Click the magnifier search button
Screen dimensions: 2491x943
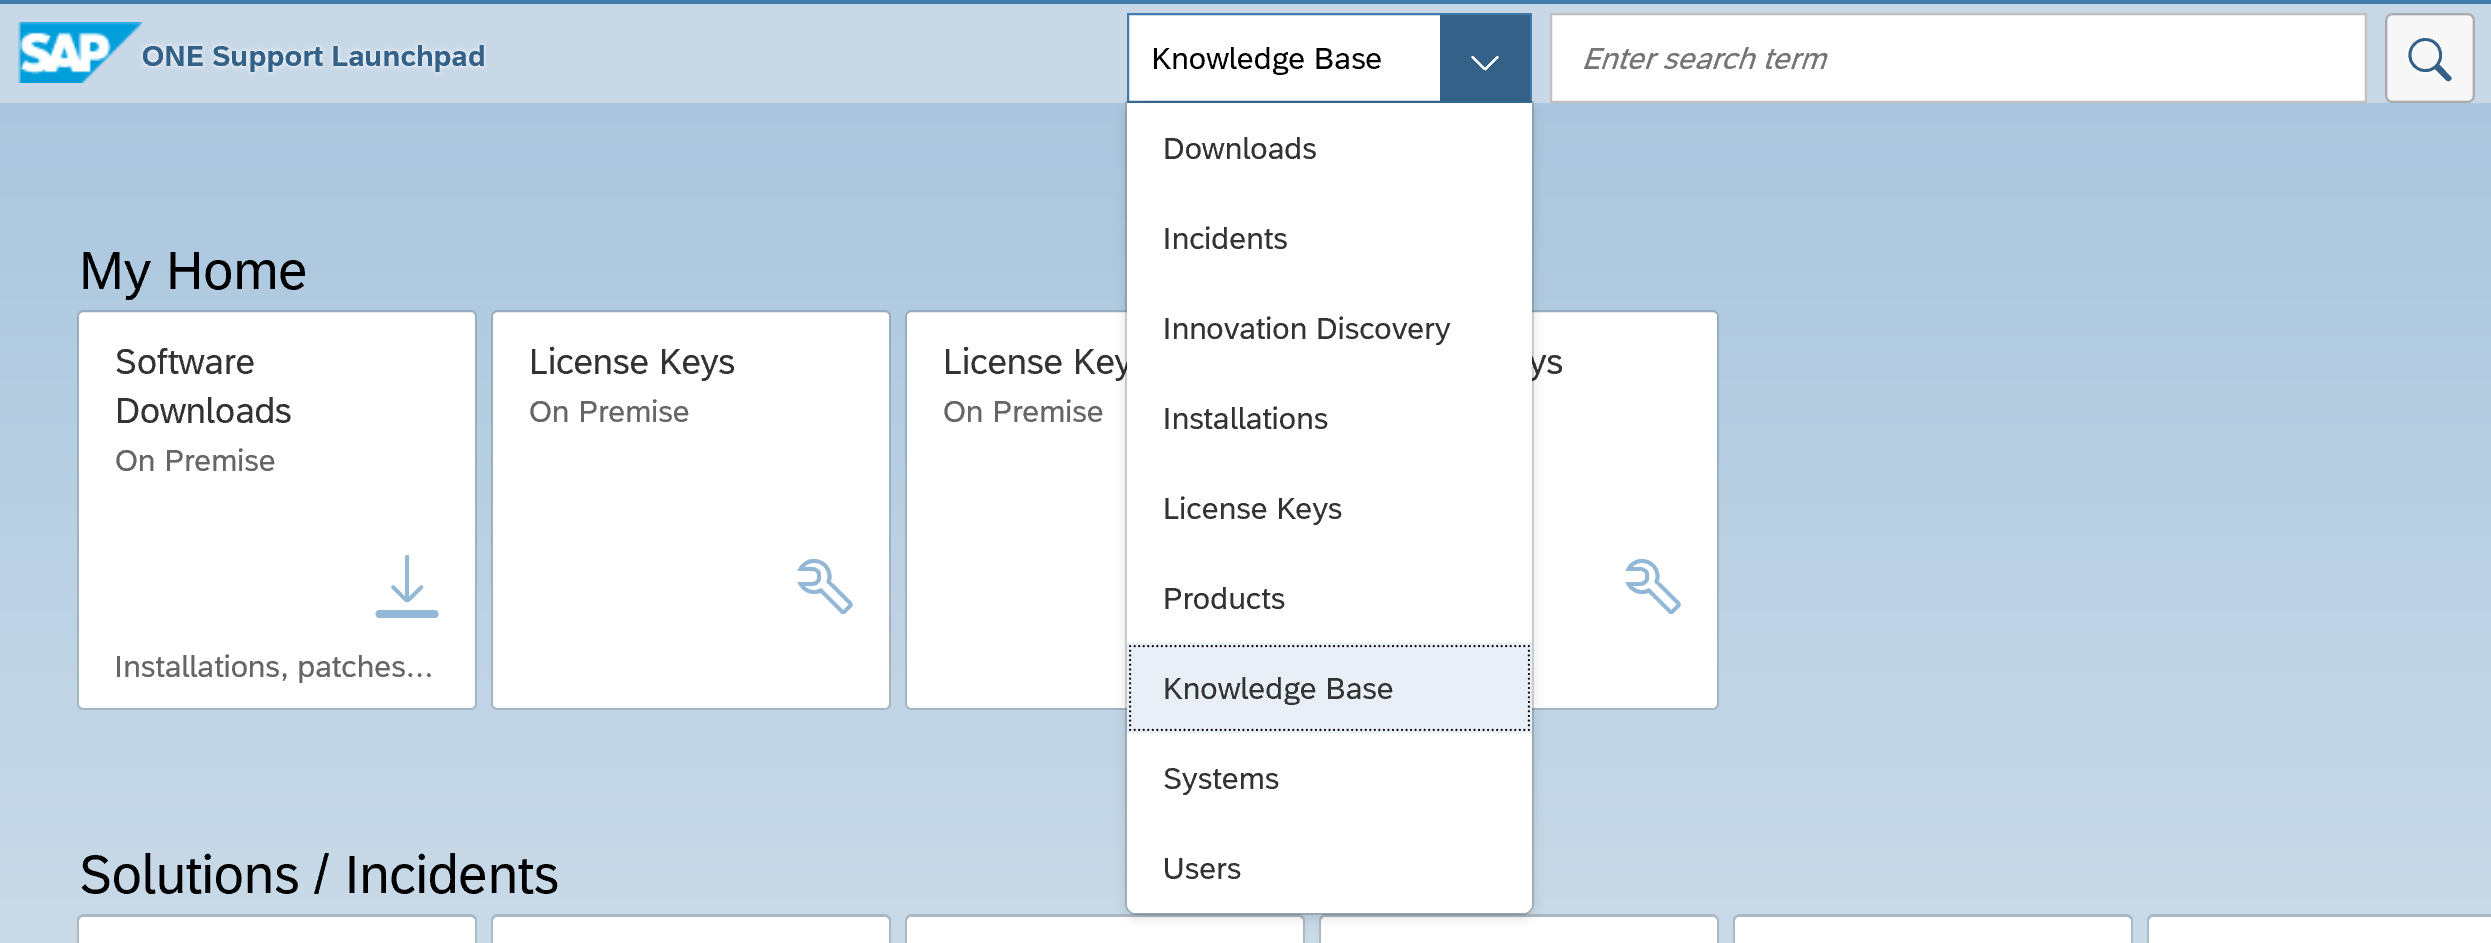pos(2428,59)
